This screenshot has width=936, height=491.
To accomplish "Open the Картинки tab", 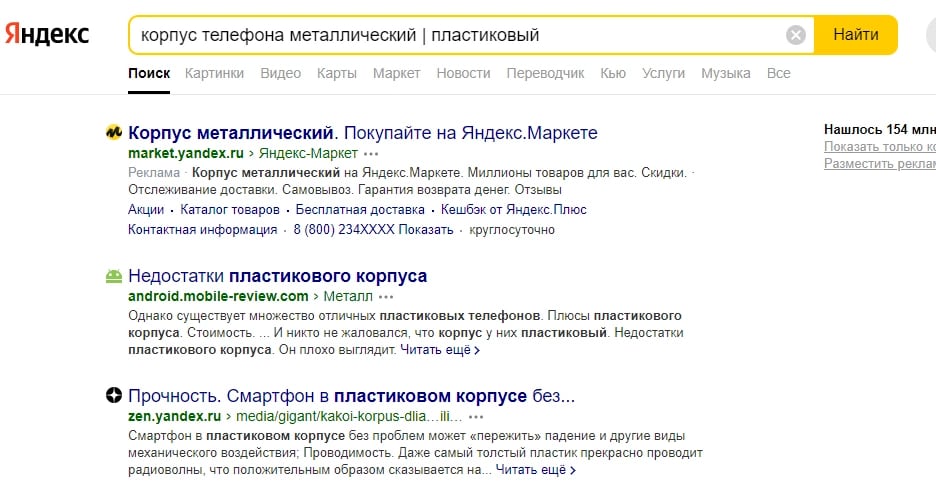I will (x=214, y=73).
